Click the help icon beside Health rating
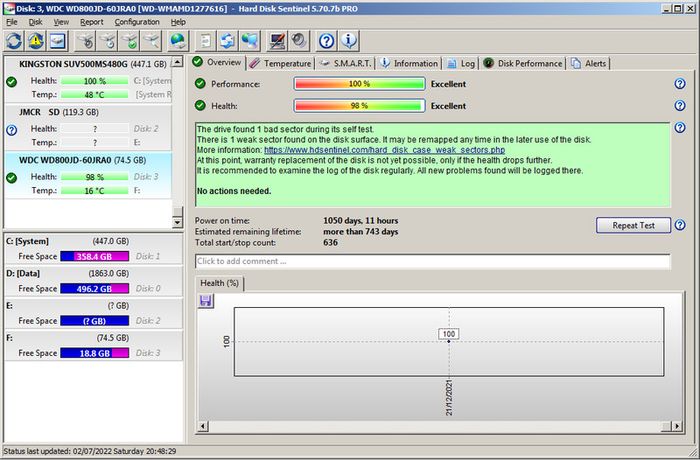 680,105
